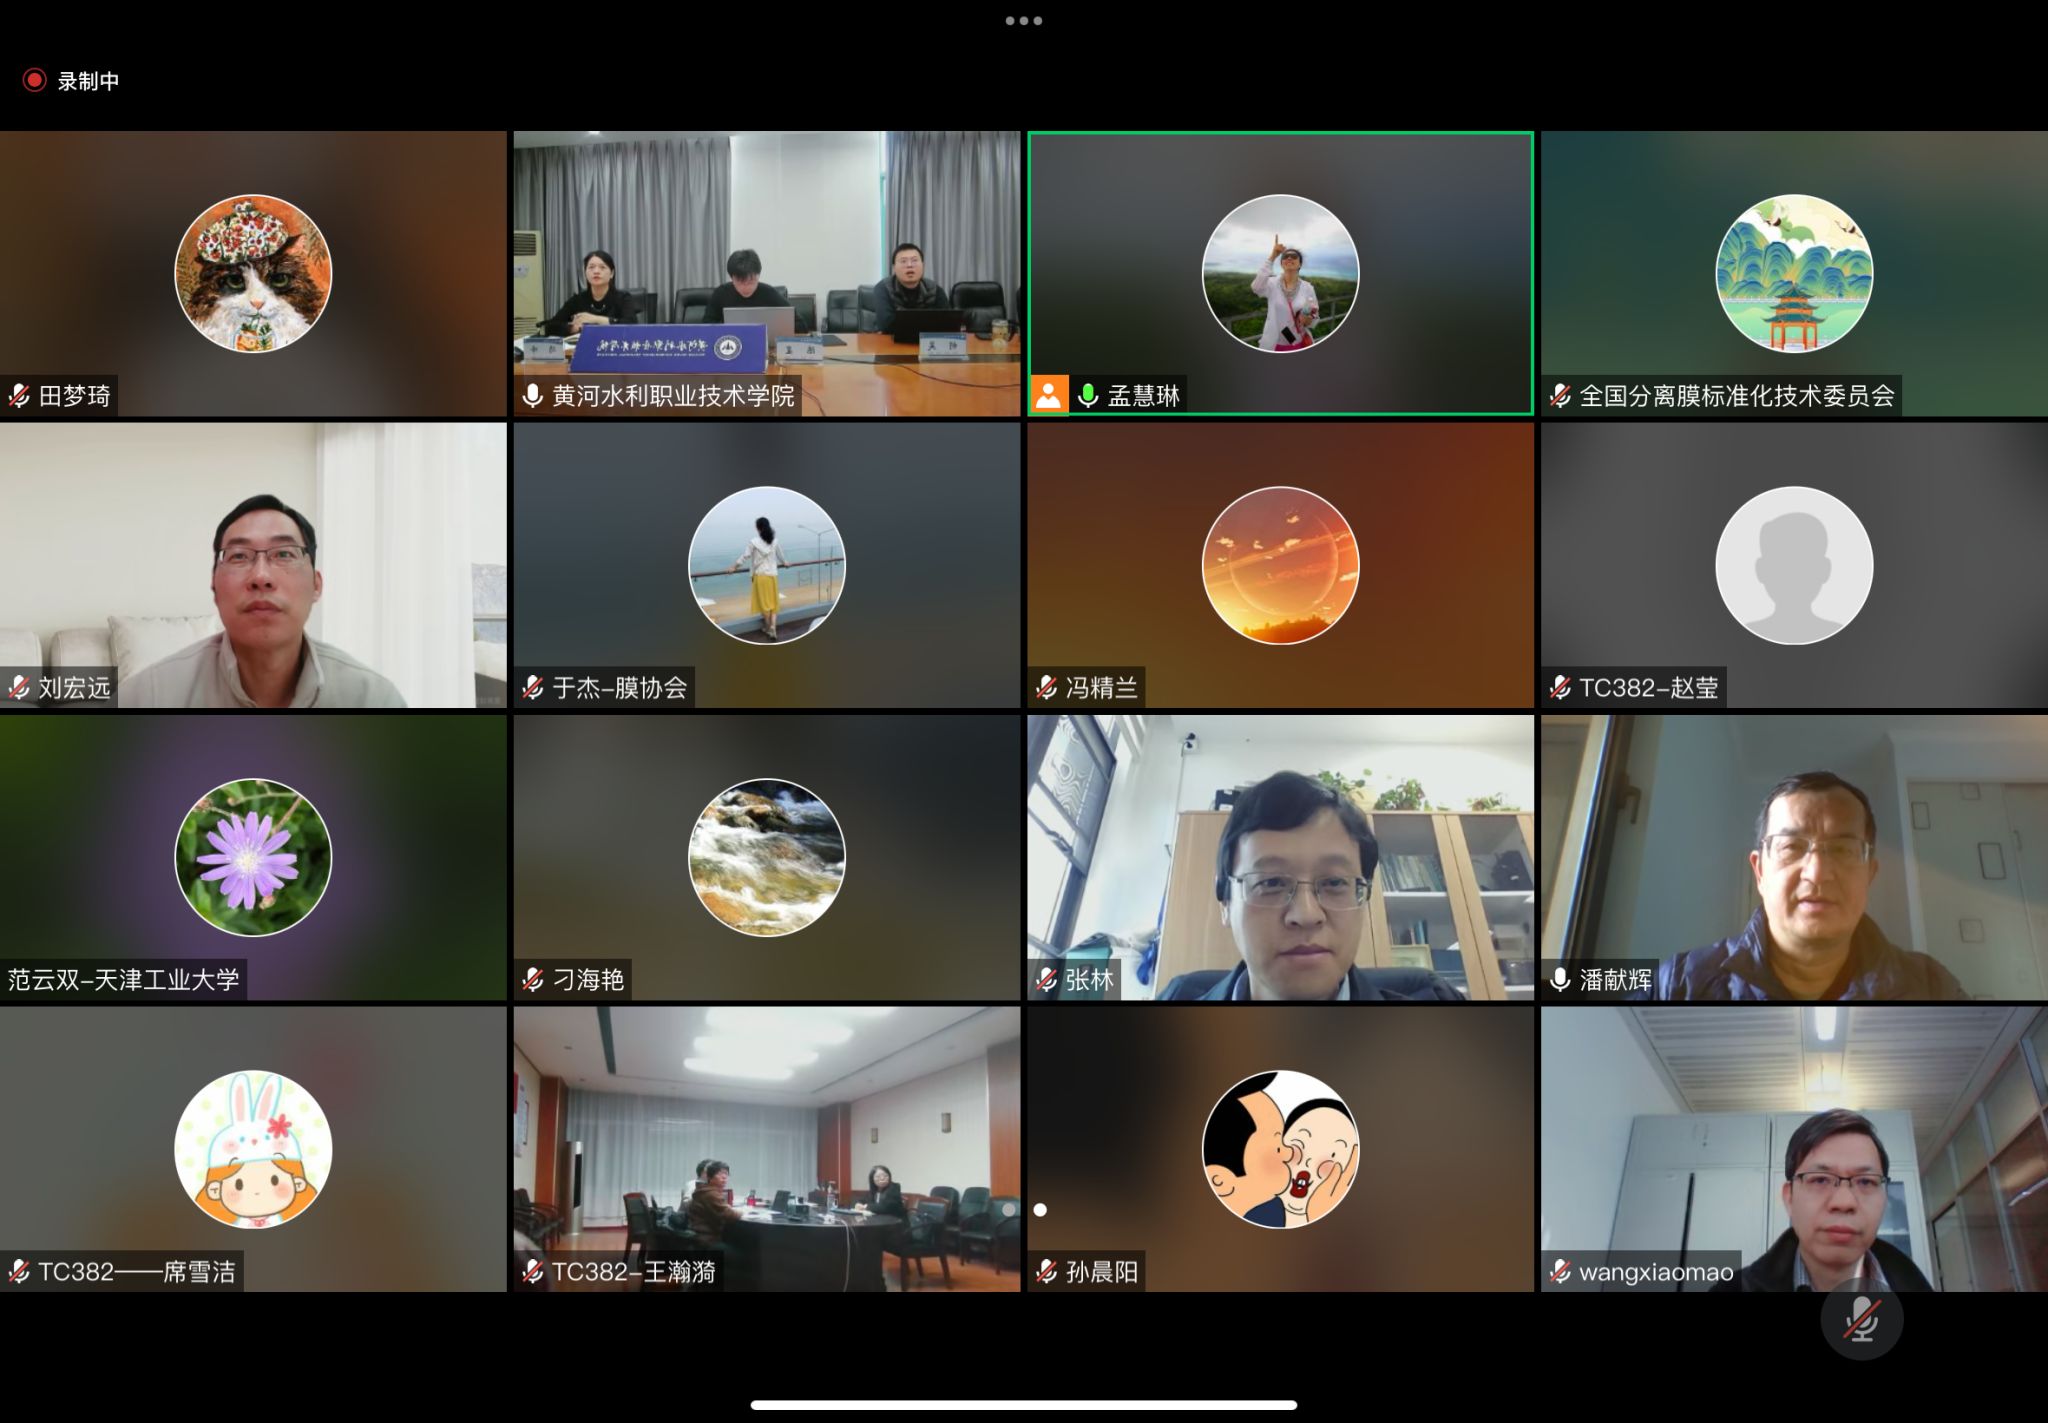
Task: Click the microphone icon next to 潘献辉
Action: (x=1560, y=979)
